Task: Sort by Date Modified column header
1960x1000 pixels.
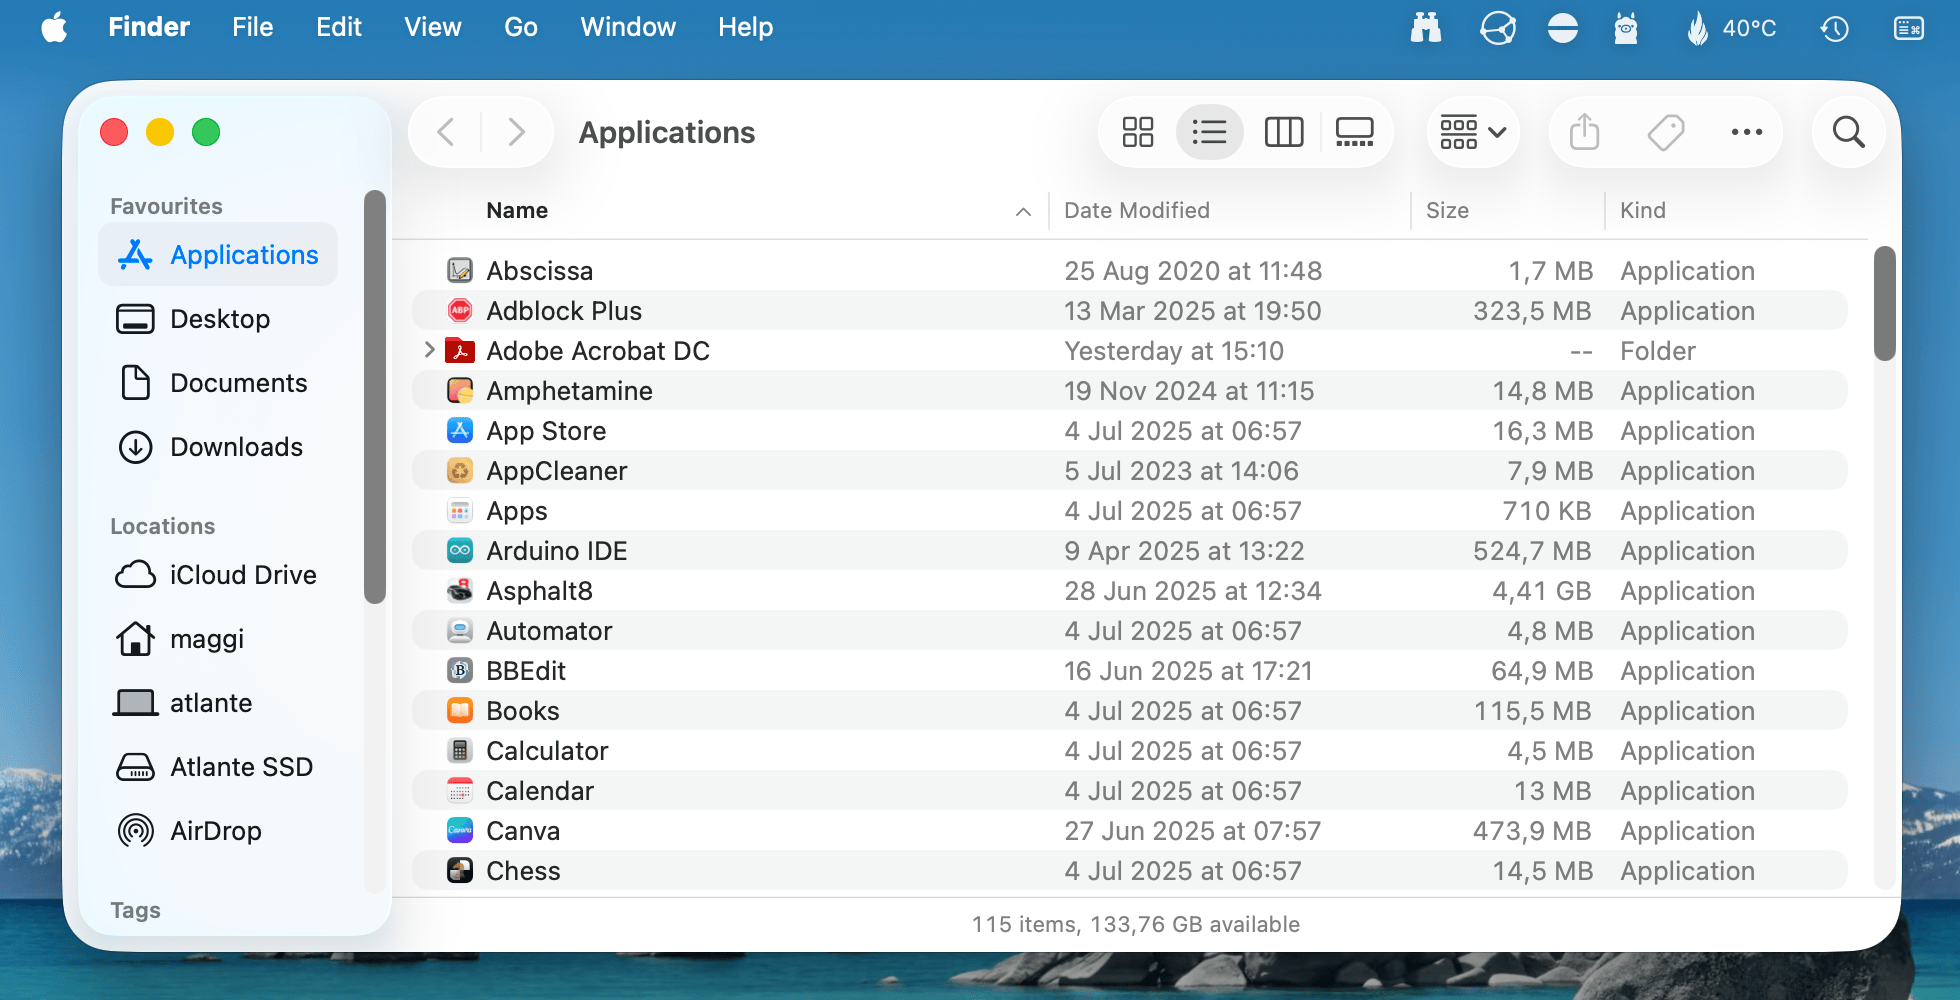Action: click(x=1136, y=210)
